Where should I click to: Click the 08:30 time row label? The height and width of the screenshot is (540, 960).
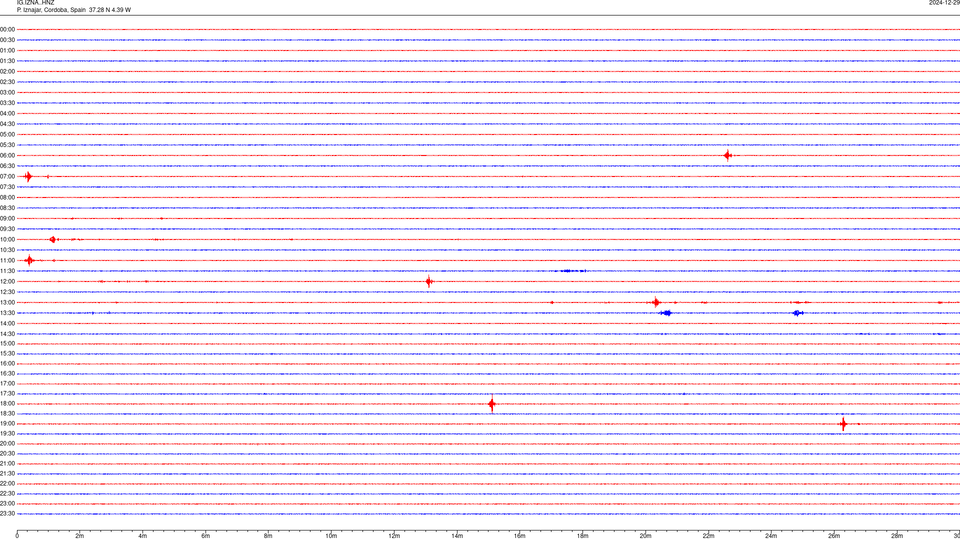[x=7, y=208]
